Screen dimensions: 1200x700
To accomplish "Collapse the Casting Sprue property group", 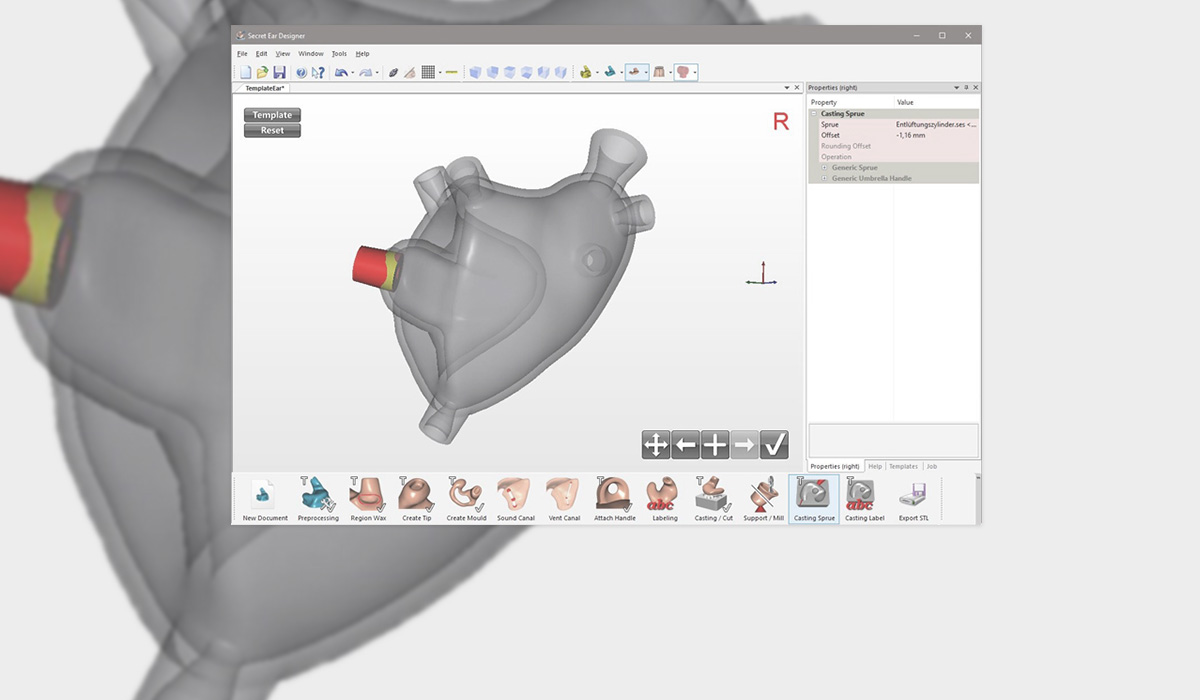I will [x=814, y=114].
